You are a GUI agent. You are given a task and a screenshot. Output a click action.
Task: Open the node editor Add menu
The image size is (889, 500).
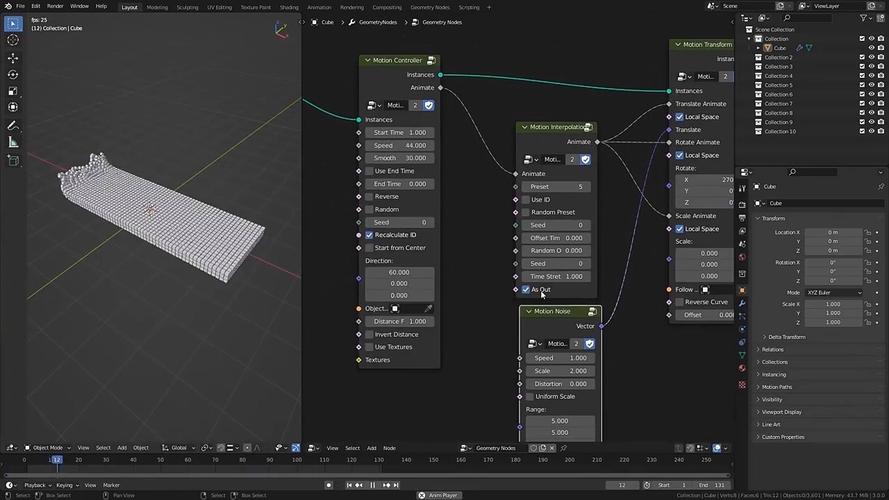tap(371, 448)
